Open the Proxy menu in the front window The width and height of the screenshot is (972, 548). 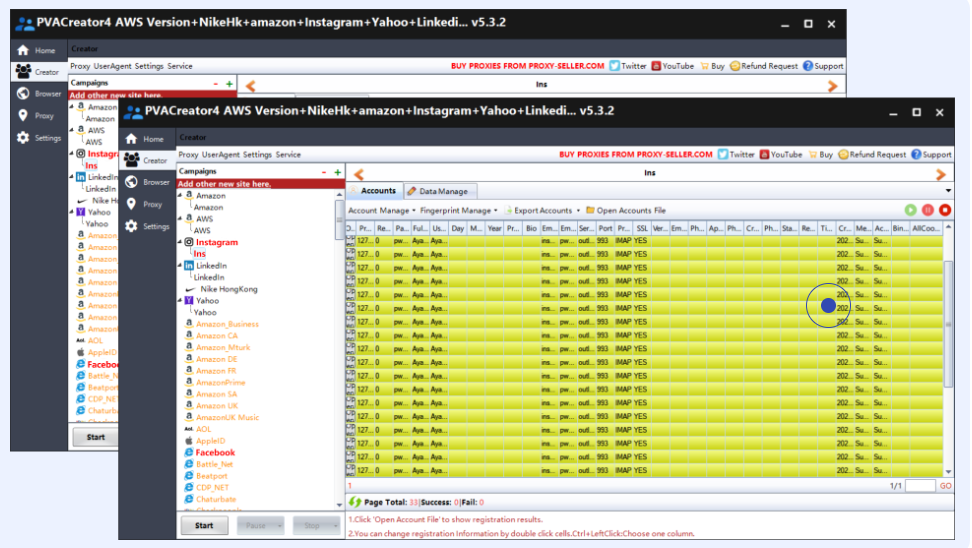(188, 154)
